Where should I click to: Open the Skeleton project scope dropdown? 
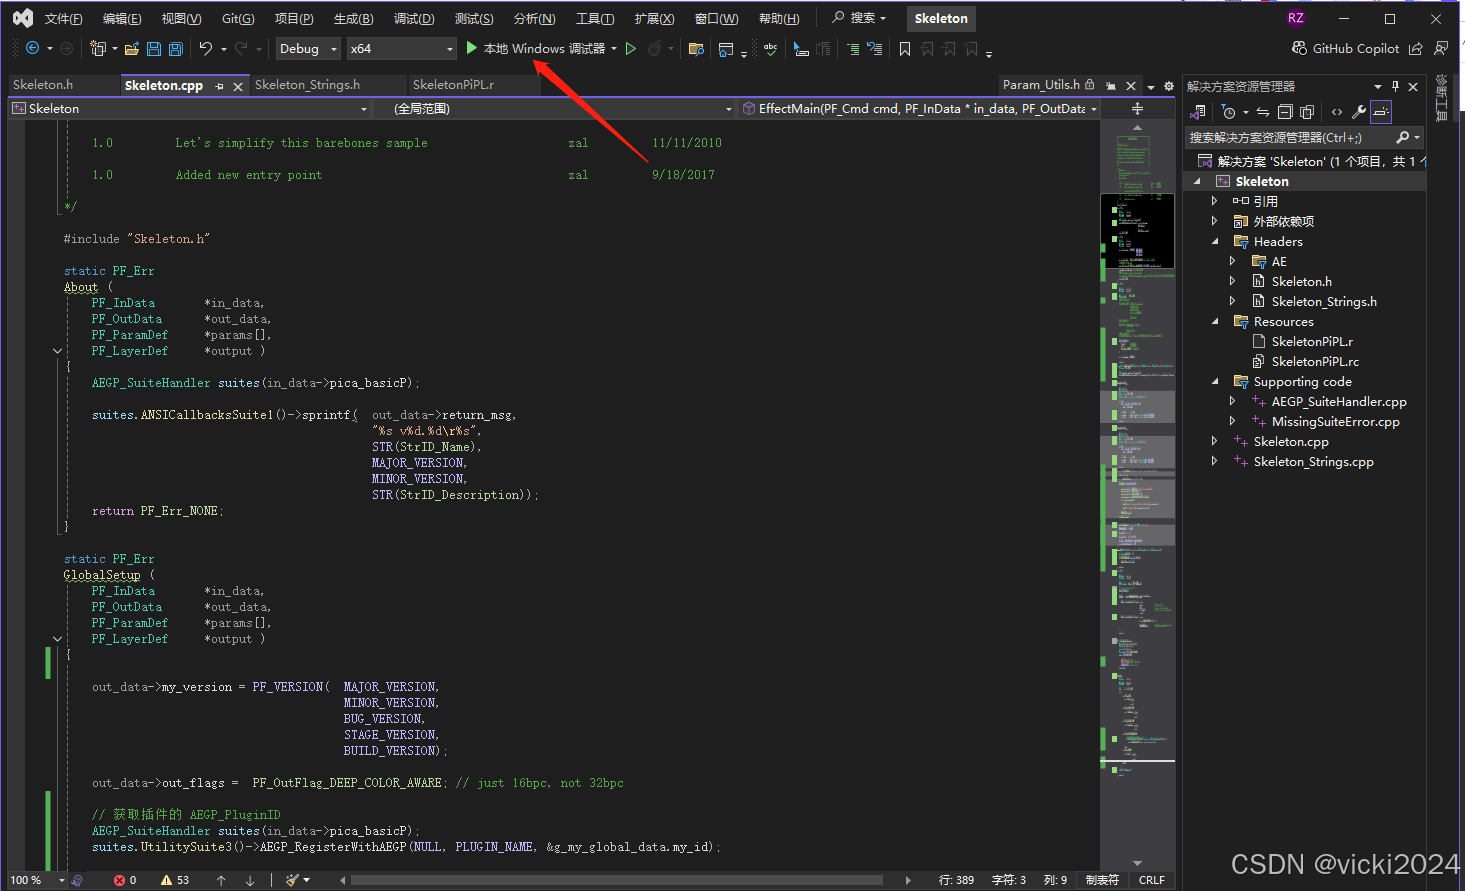click(x=190, y=108)
